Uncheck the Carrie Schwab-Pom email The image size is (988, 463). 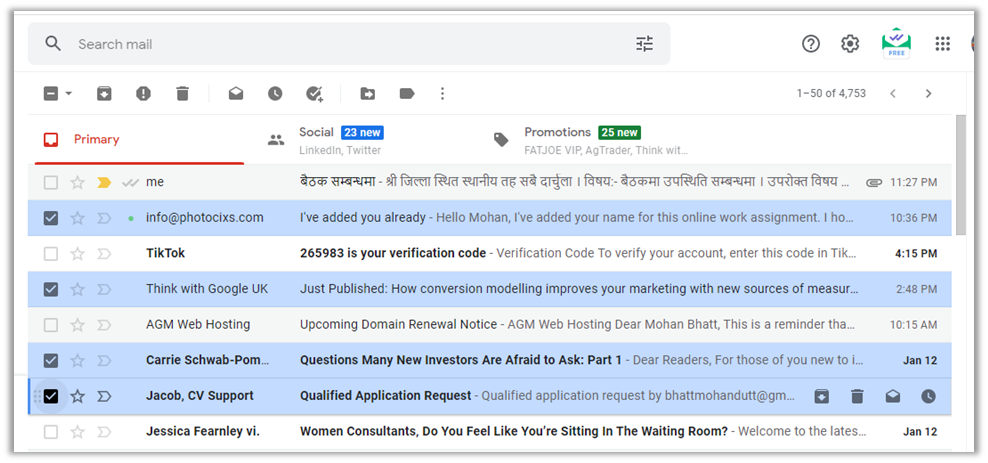(x=50, y=360)
